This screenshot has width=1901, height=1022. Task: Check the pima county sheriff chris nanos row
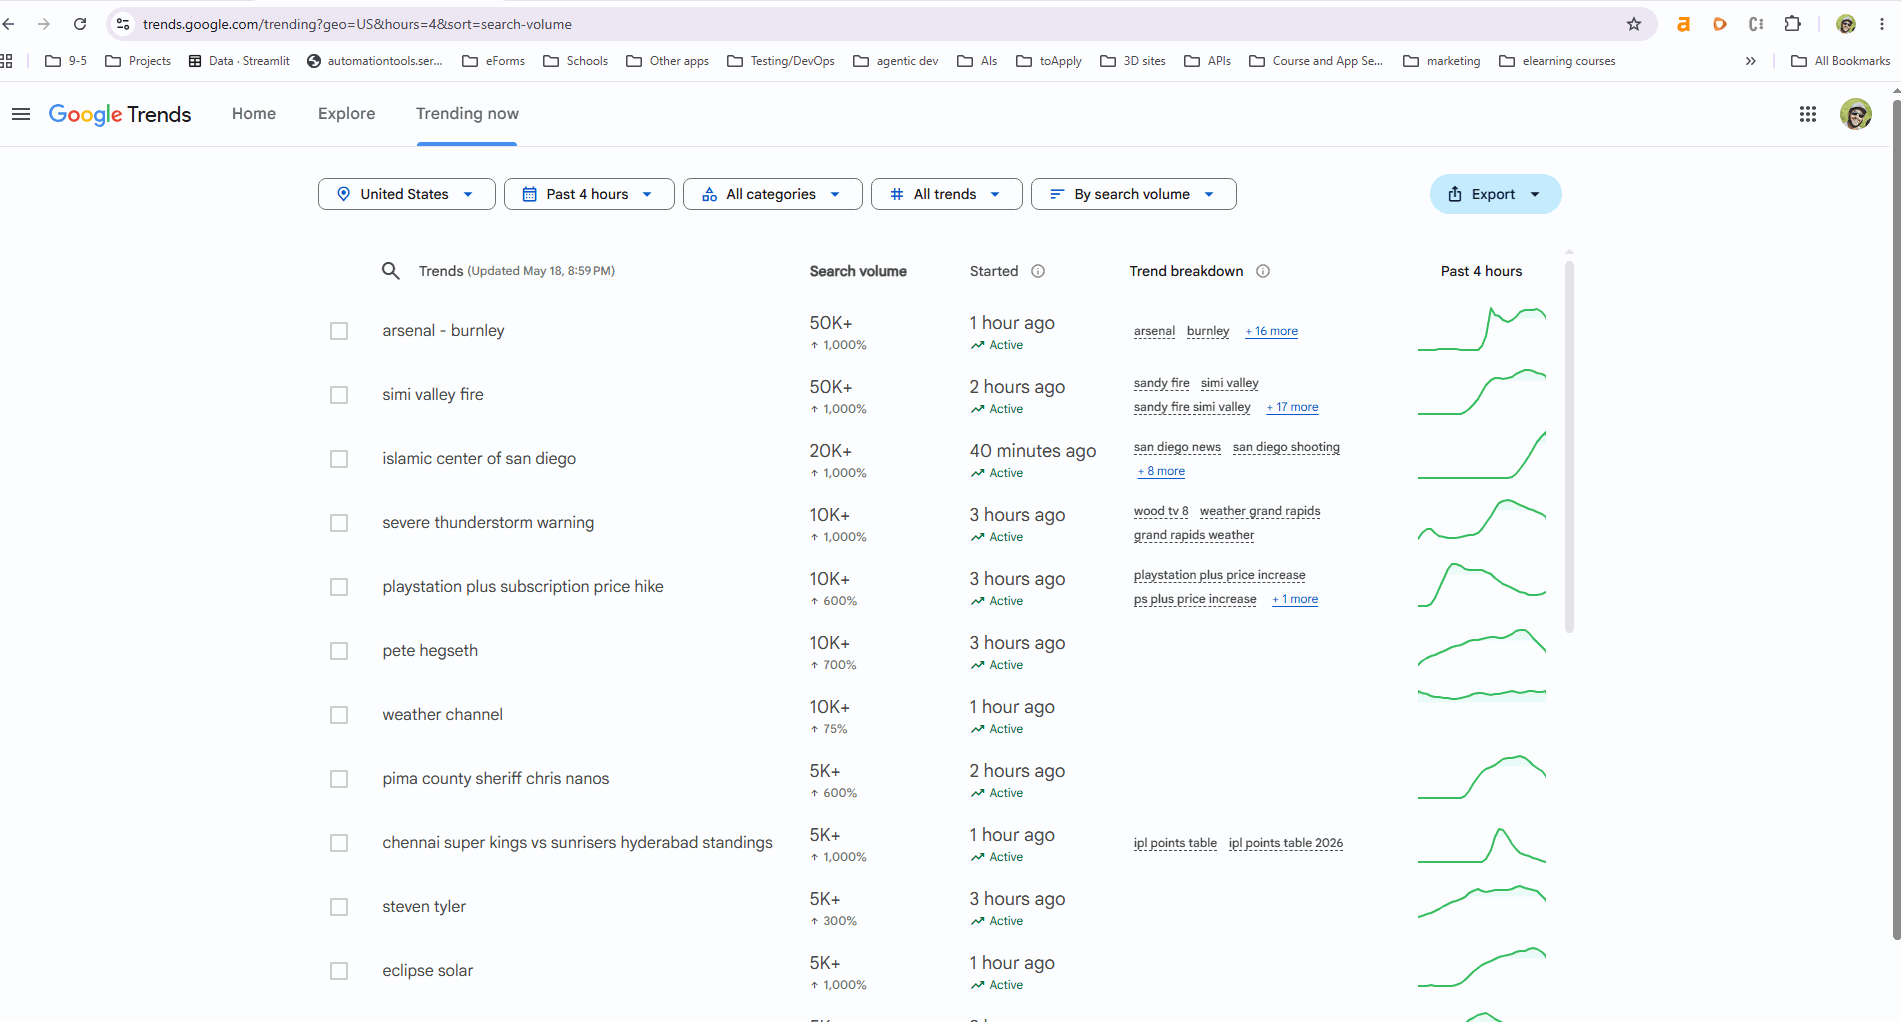[339, 779]
